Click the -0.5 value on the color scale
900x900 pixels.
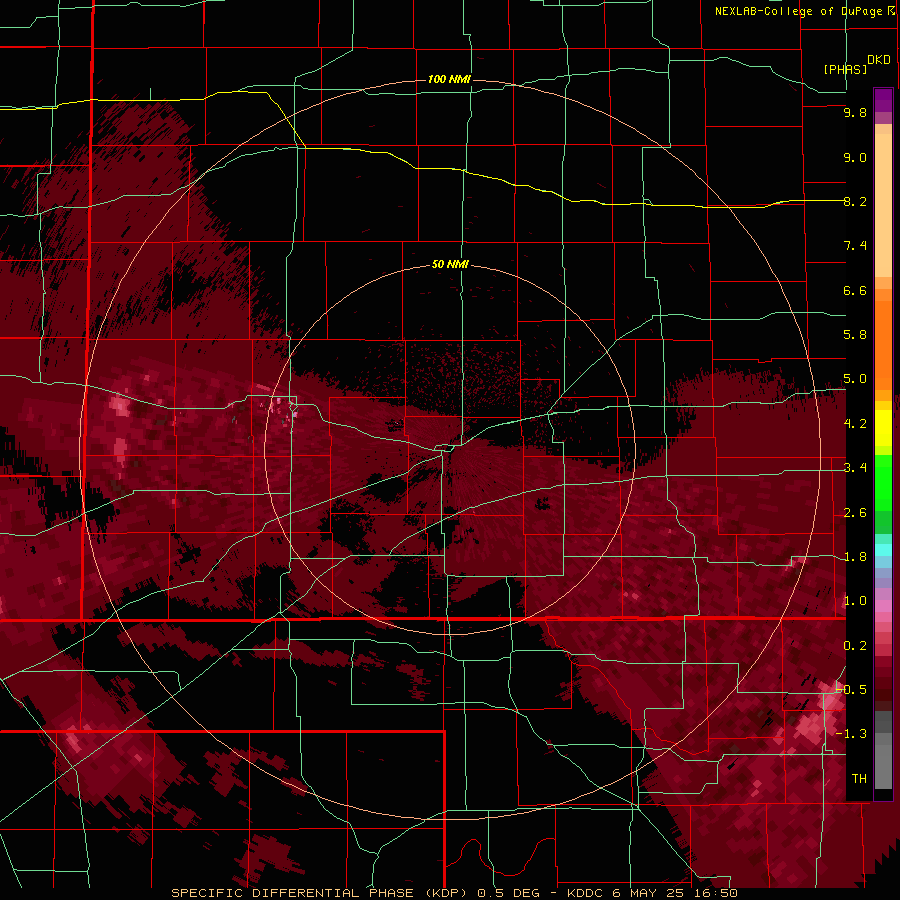pyautogui.click(x=851, y=689)
